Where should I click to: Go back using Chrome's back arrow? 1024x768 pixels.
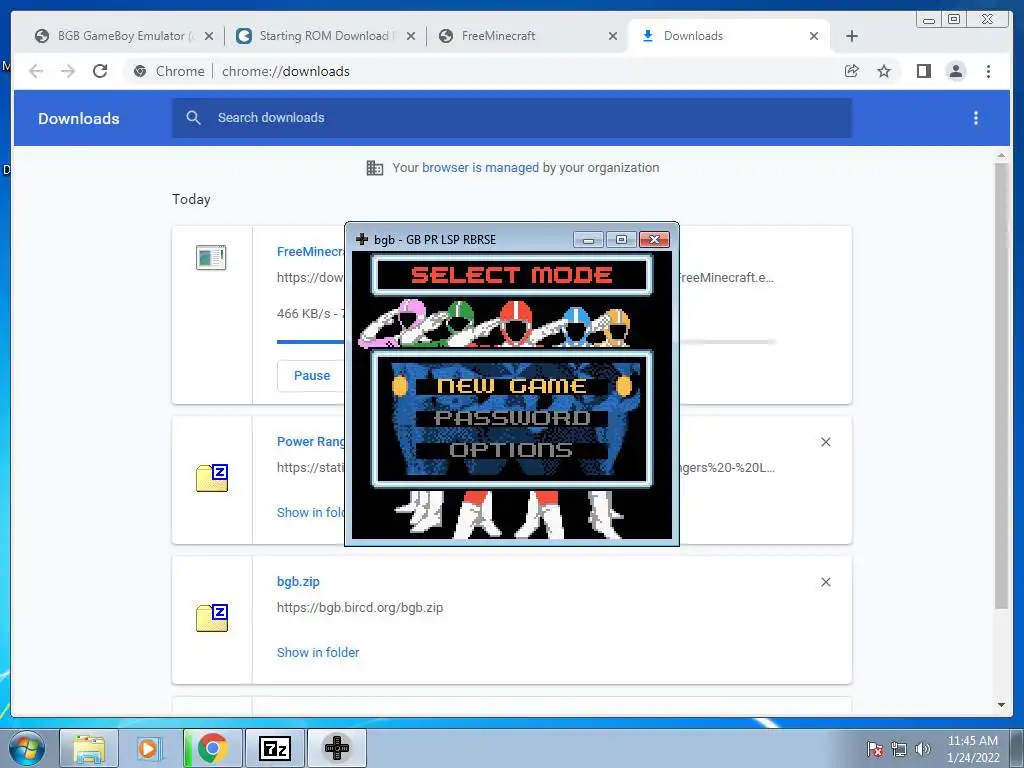(x=36, y=71)
